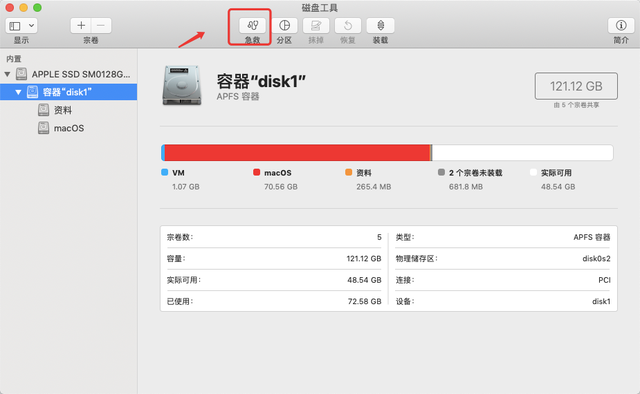Click the 资料 volume disk icon
Image resolution: width=640 pixels, height=394 pixels.
[43, 110]
